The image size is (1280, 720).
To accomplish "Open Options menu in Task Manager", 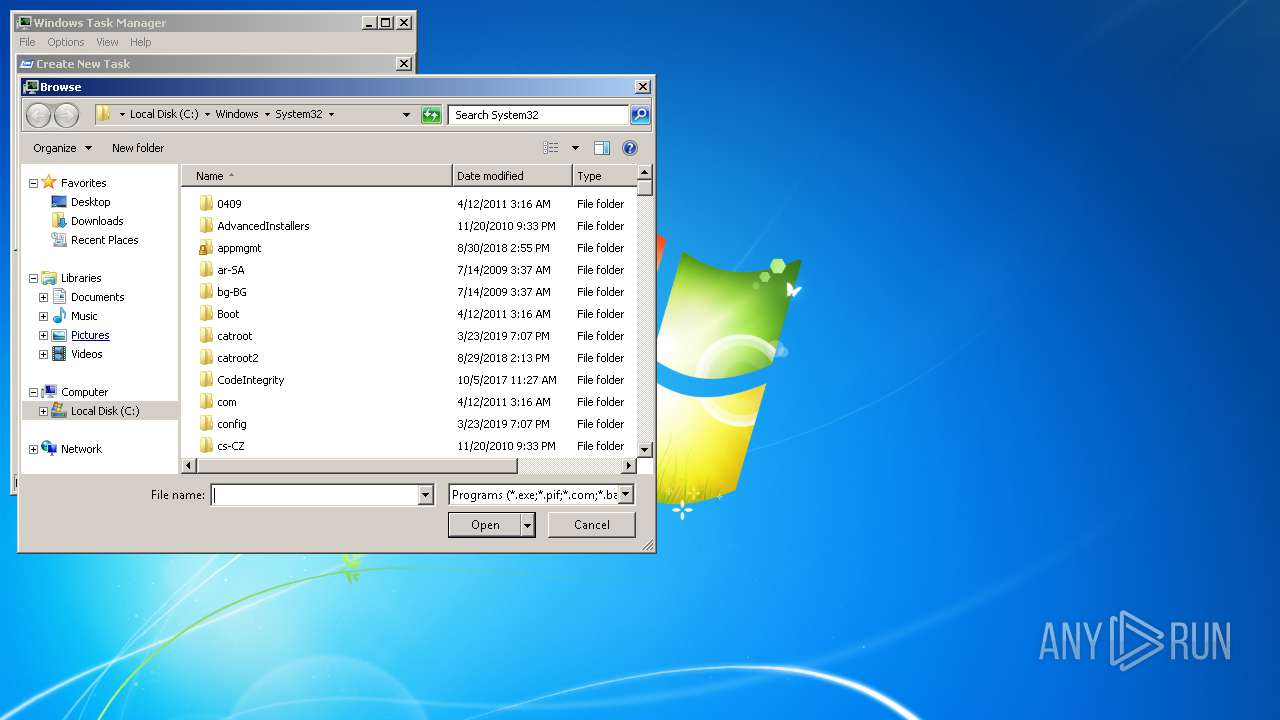I will (x=66, y=42).
